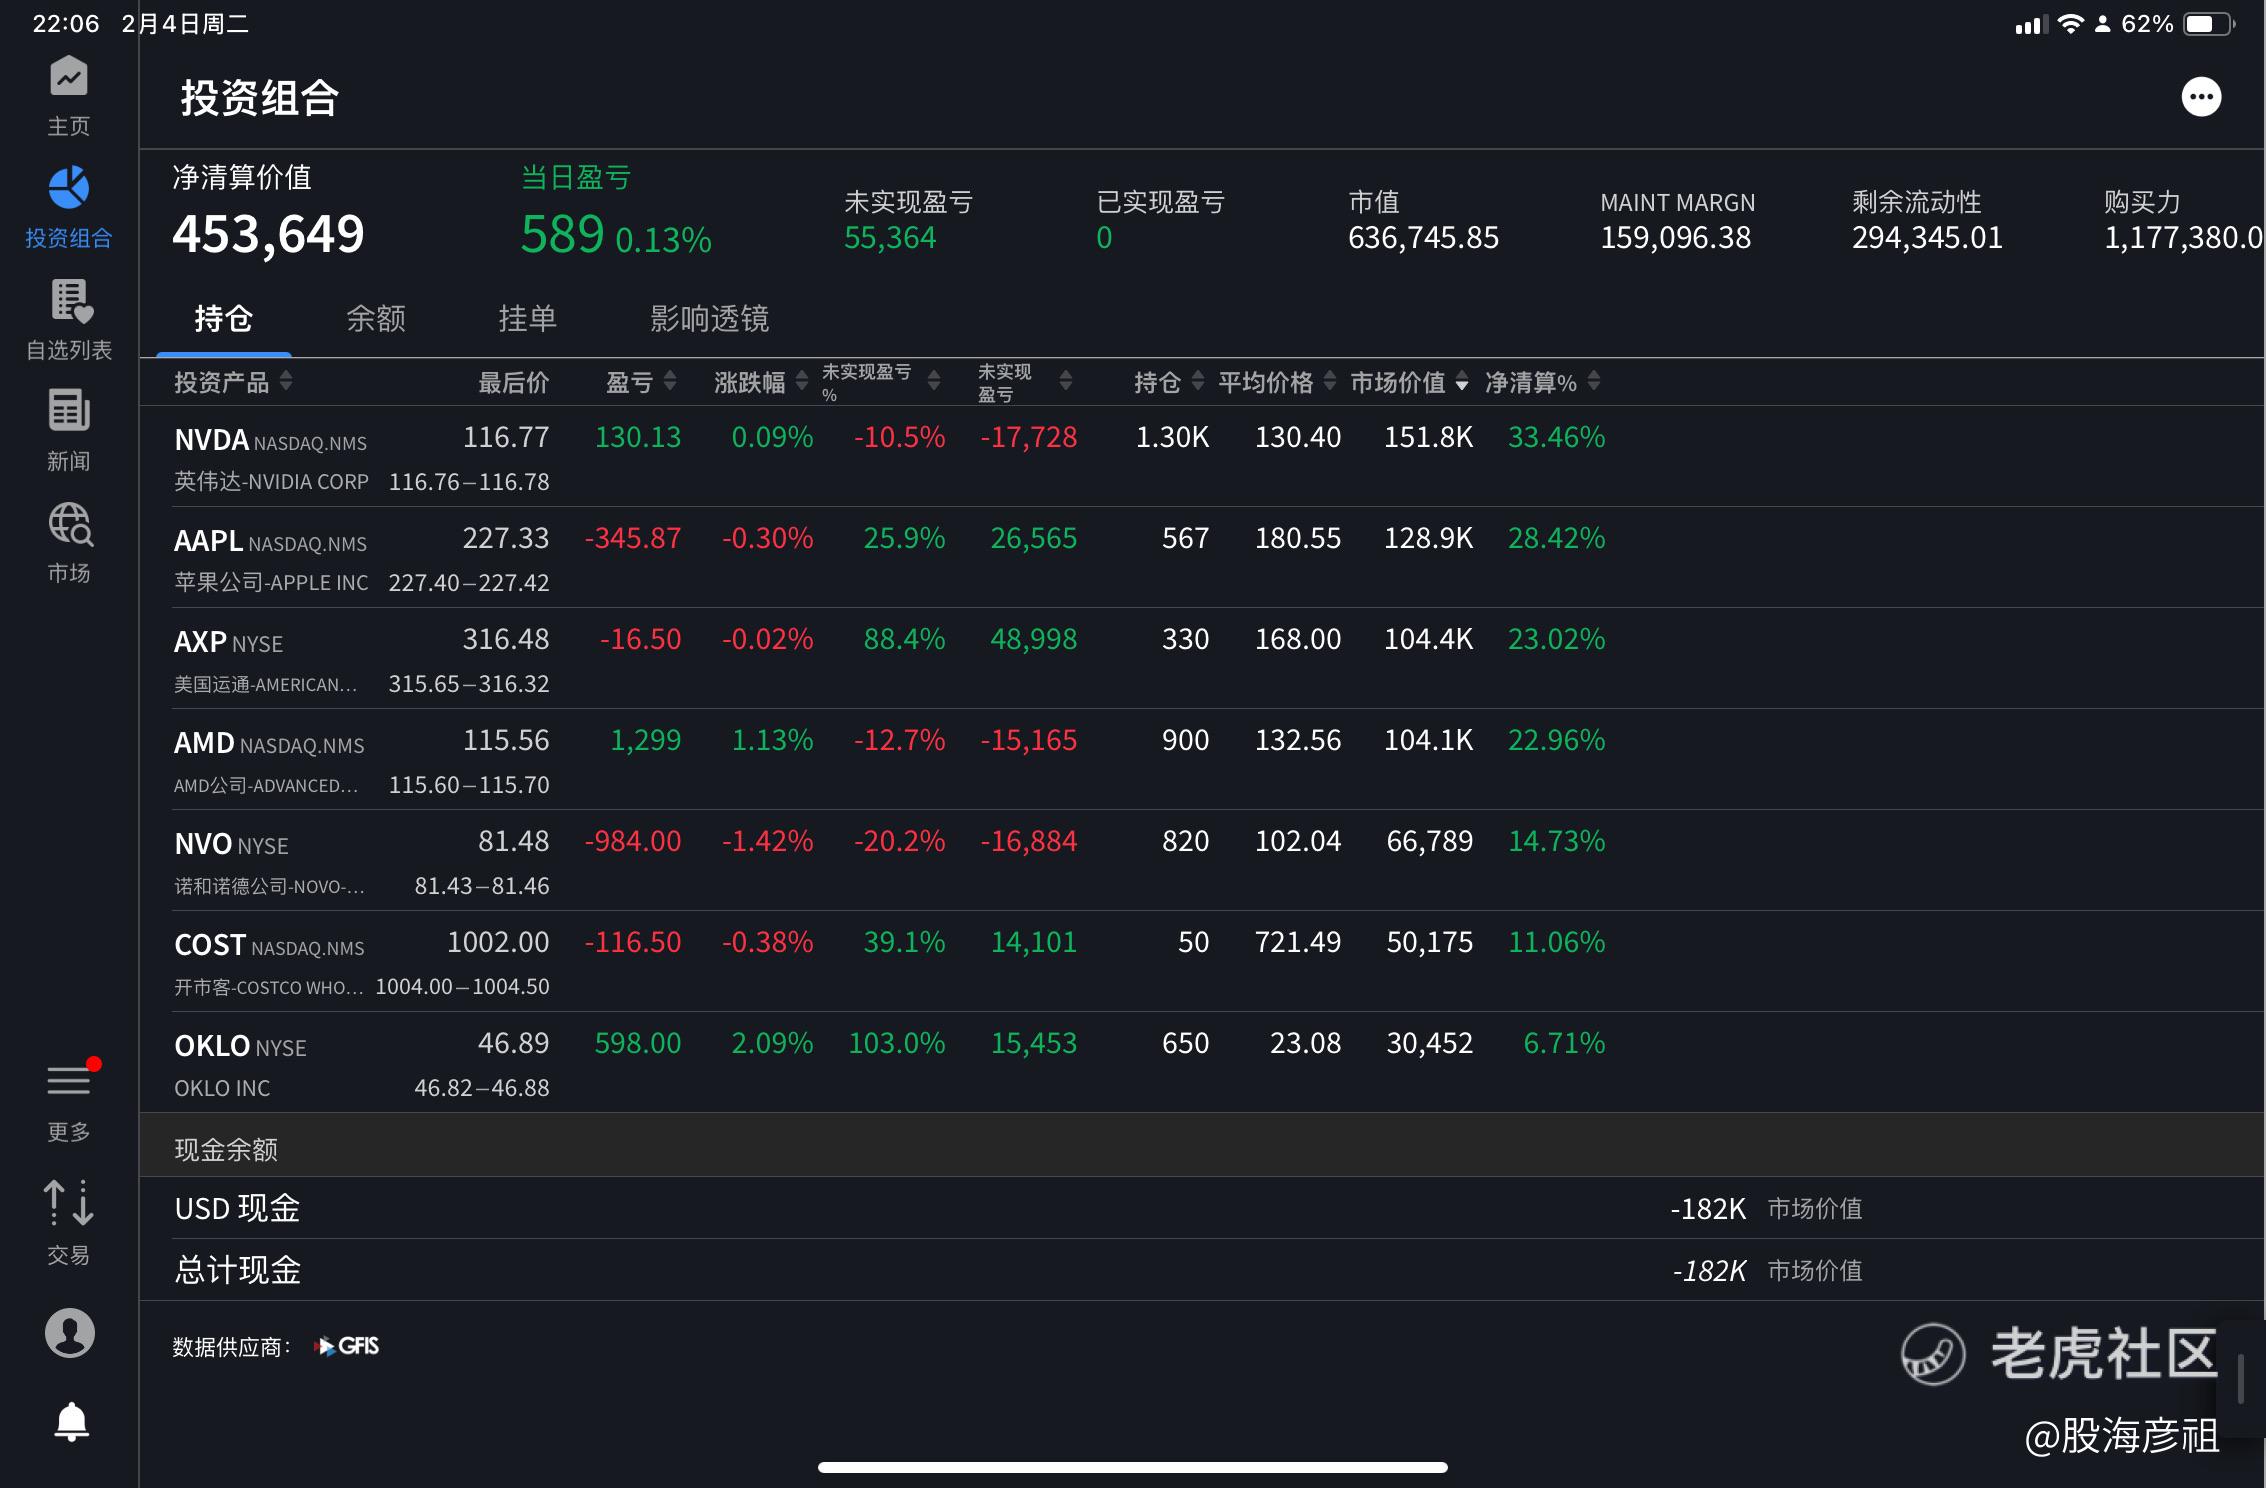Sort by 持仓 quantity column header

click(x=1168, y=382)
